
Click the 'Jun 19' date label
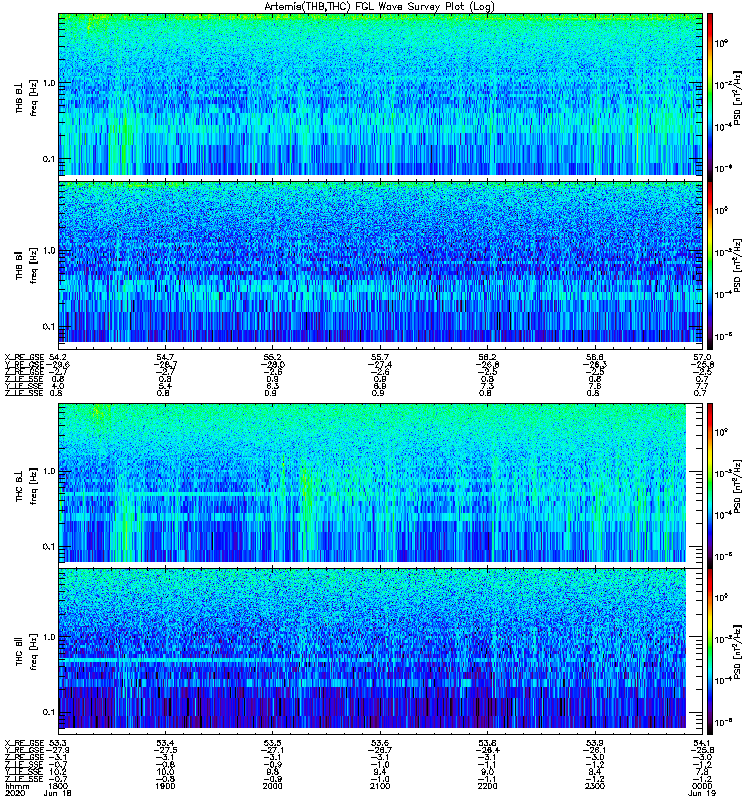(x=702, y=793)
